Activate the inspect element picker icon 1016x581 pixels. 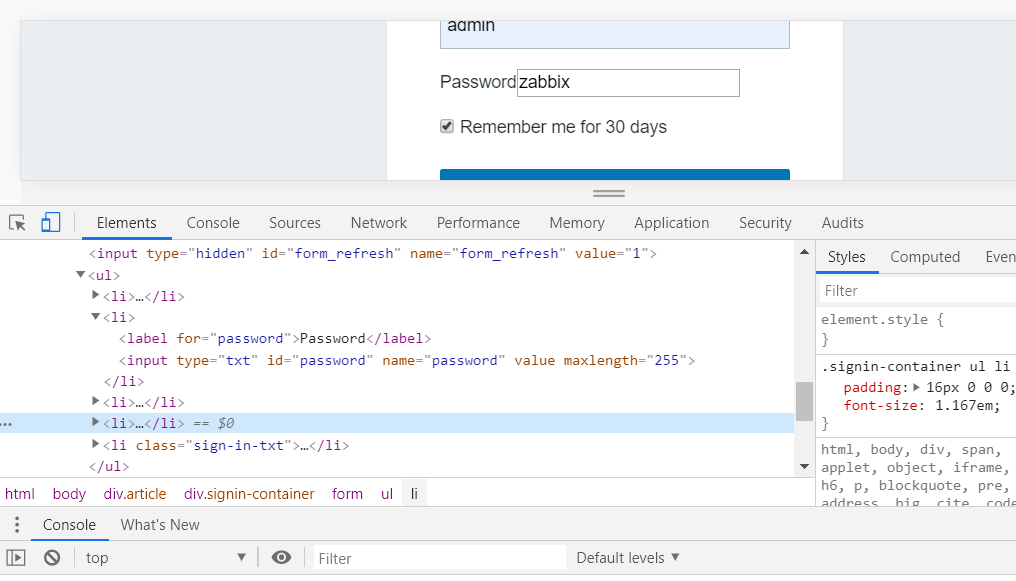coord(17,223)
